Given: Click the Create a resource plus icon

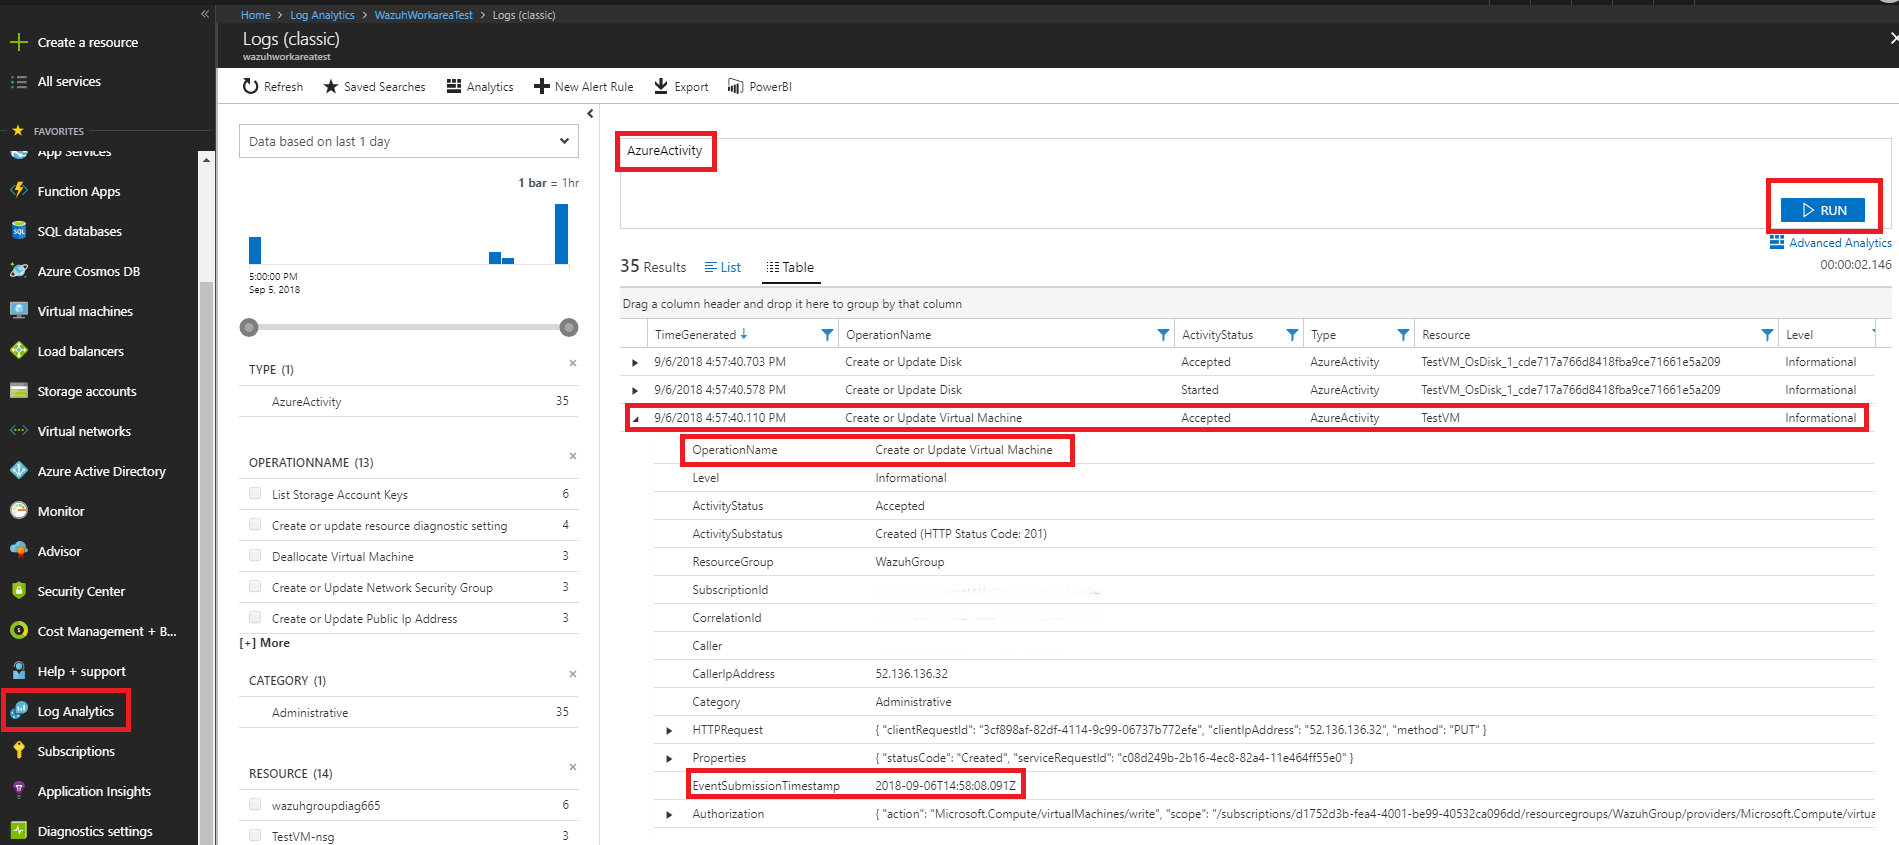Looking at the screenshot, I should pyautogui.click(x=18, y=42).
